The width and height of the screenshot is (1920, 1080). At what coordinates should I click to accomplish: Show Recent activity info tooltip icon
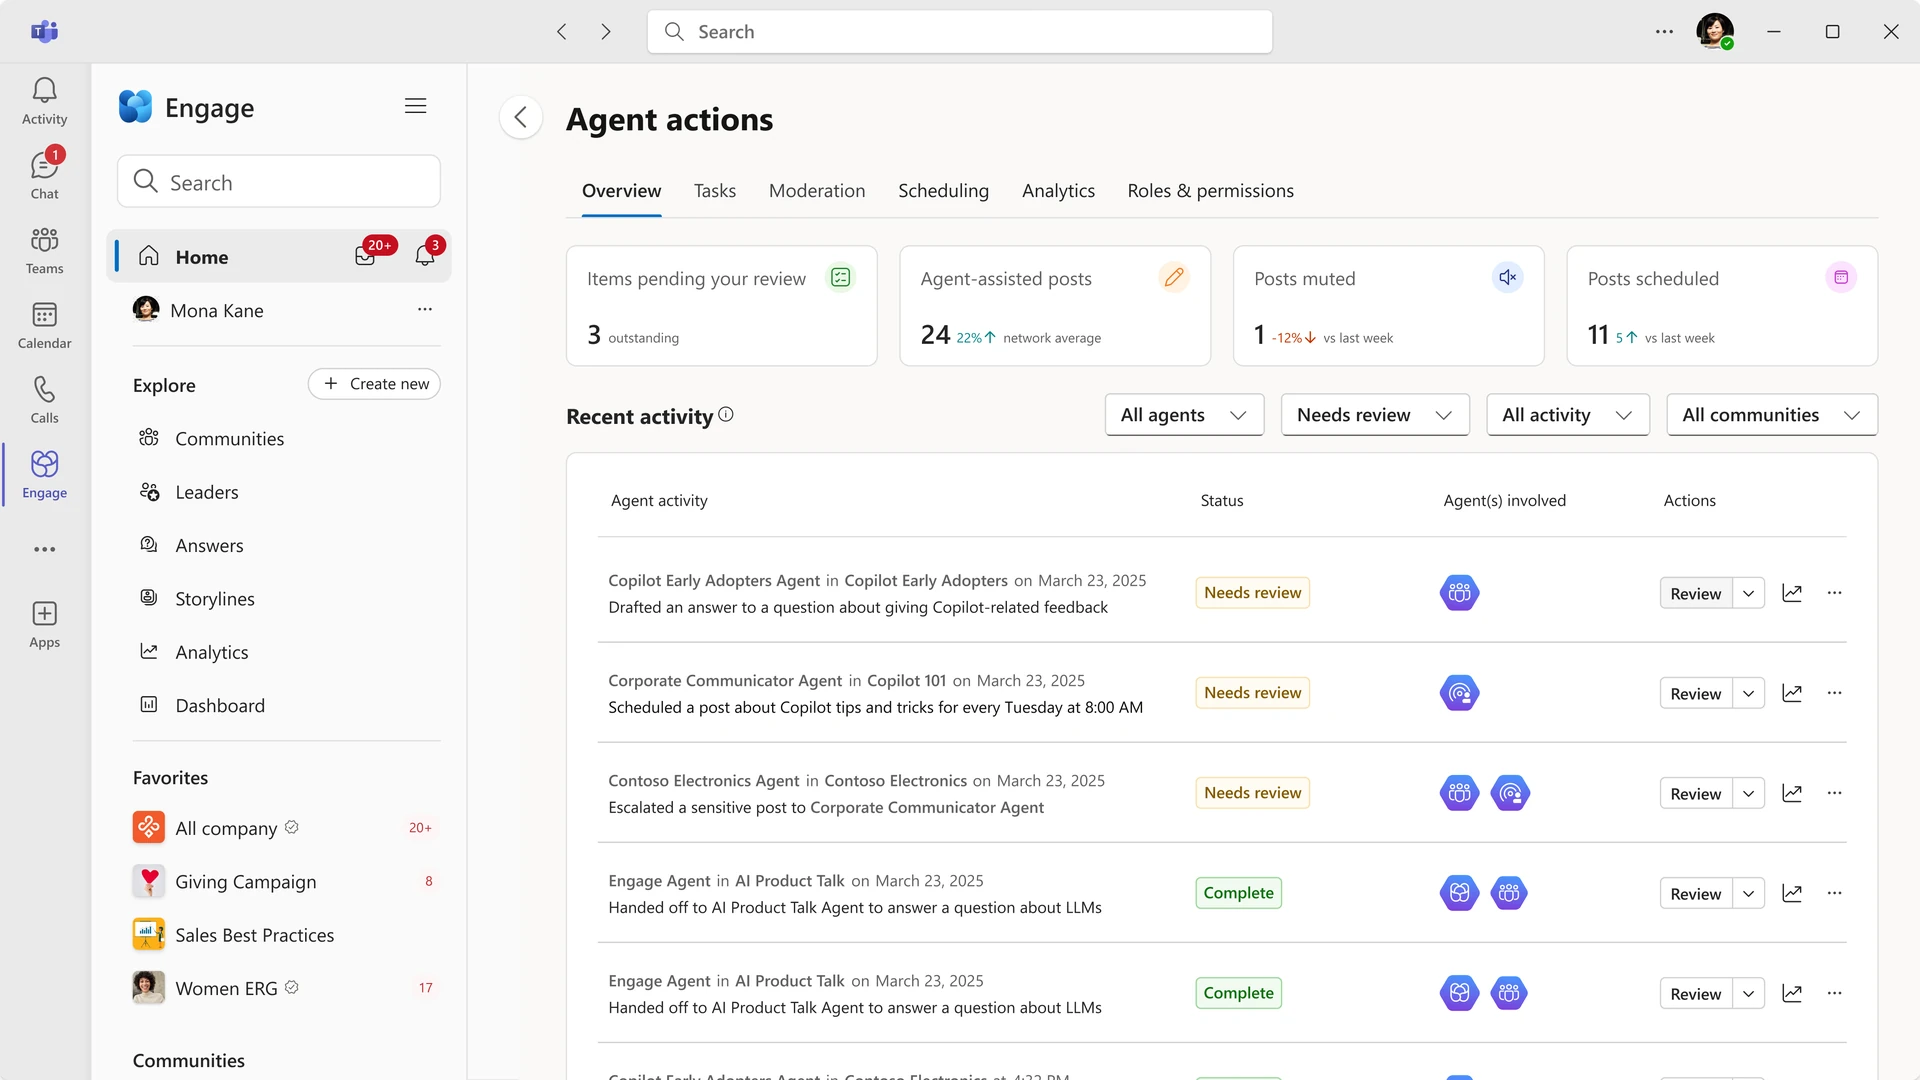pos(726,414)
